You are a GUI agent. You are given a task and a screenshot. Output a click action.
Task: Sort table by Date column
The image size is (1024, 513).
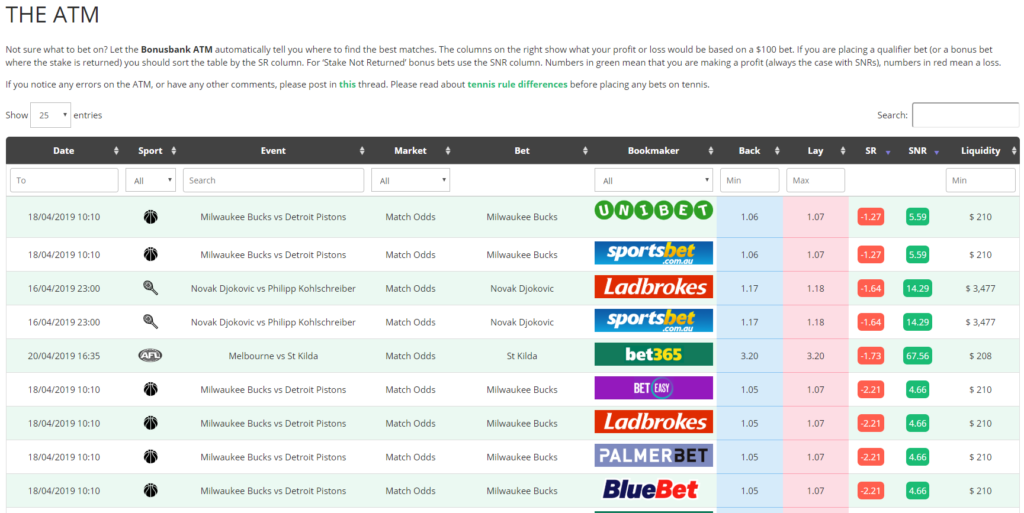click(x=64, y=151)
